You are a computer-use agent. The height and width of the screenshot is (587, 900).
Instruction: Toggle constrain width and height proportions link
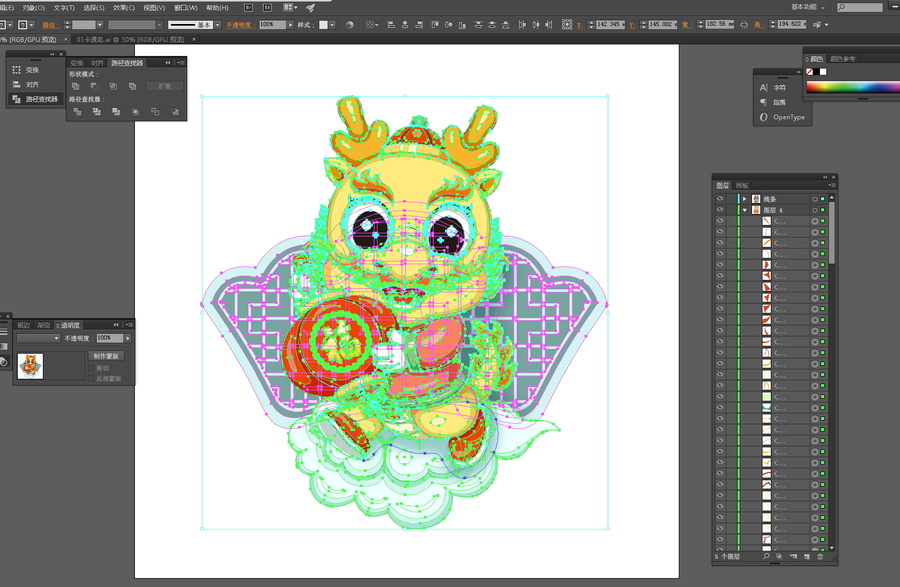pyautogui.click(x=744, y=25)
